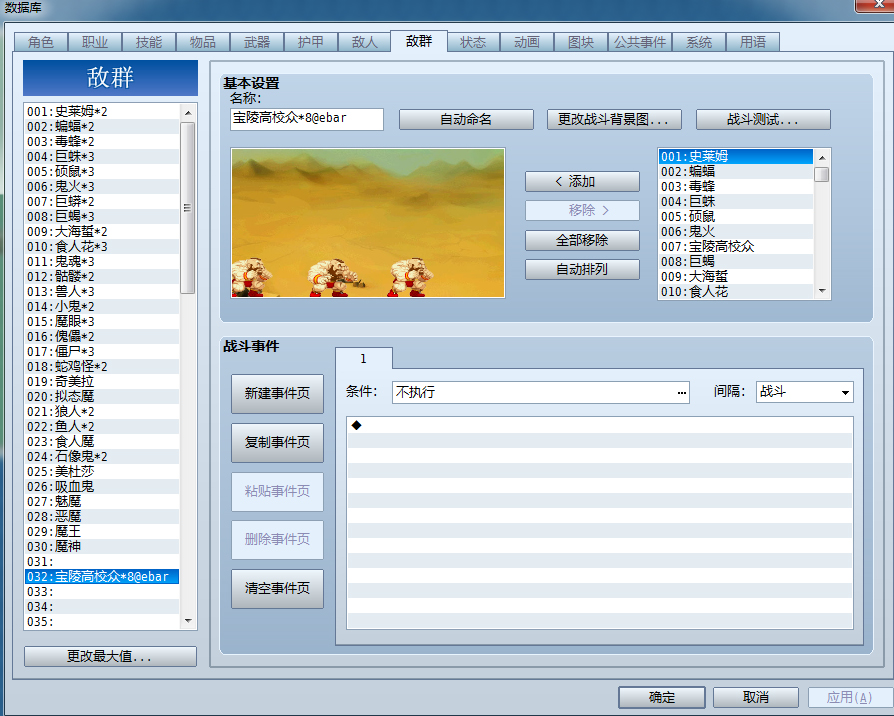Click 更改战斗背景图... button
Screen dimensions: 894x716
pyautogui.click(x=614, y=120)
